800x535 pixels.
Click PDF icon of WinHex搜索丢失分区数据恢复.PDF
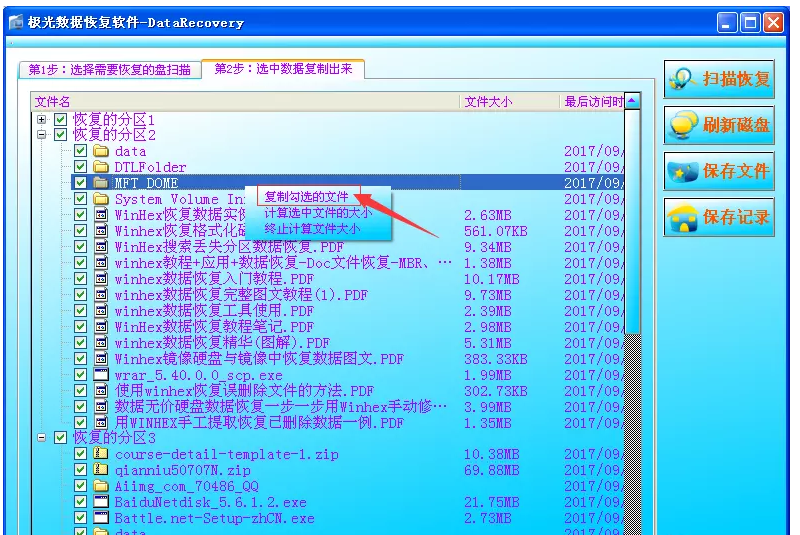click(101, 247)
